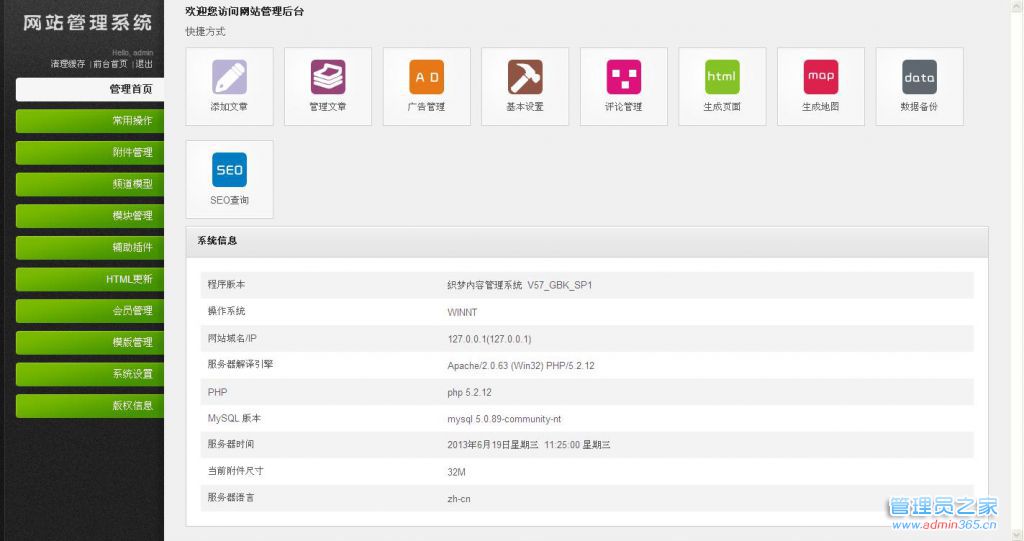Click the 服务器时间 row label
The height and width of the screenshot is (541, 1024).
pyautogui.click(x=231, y=444)
